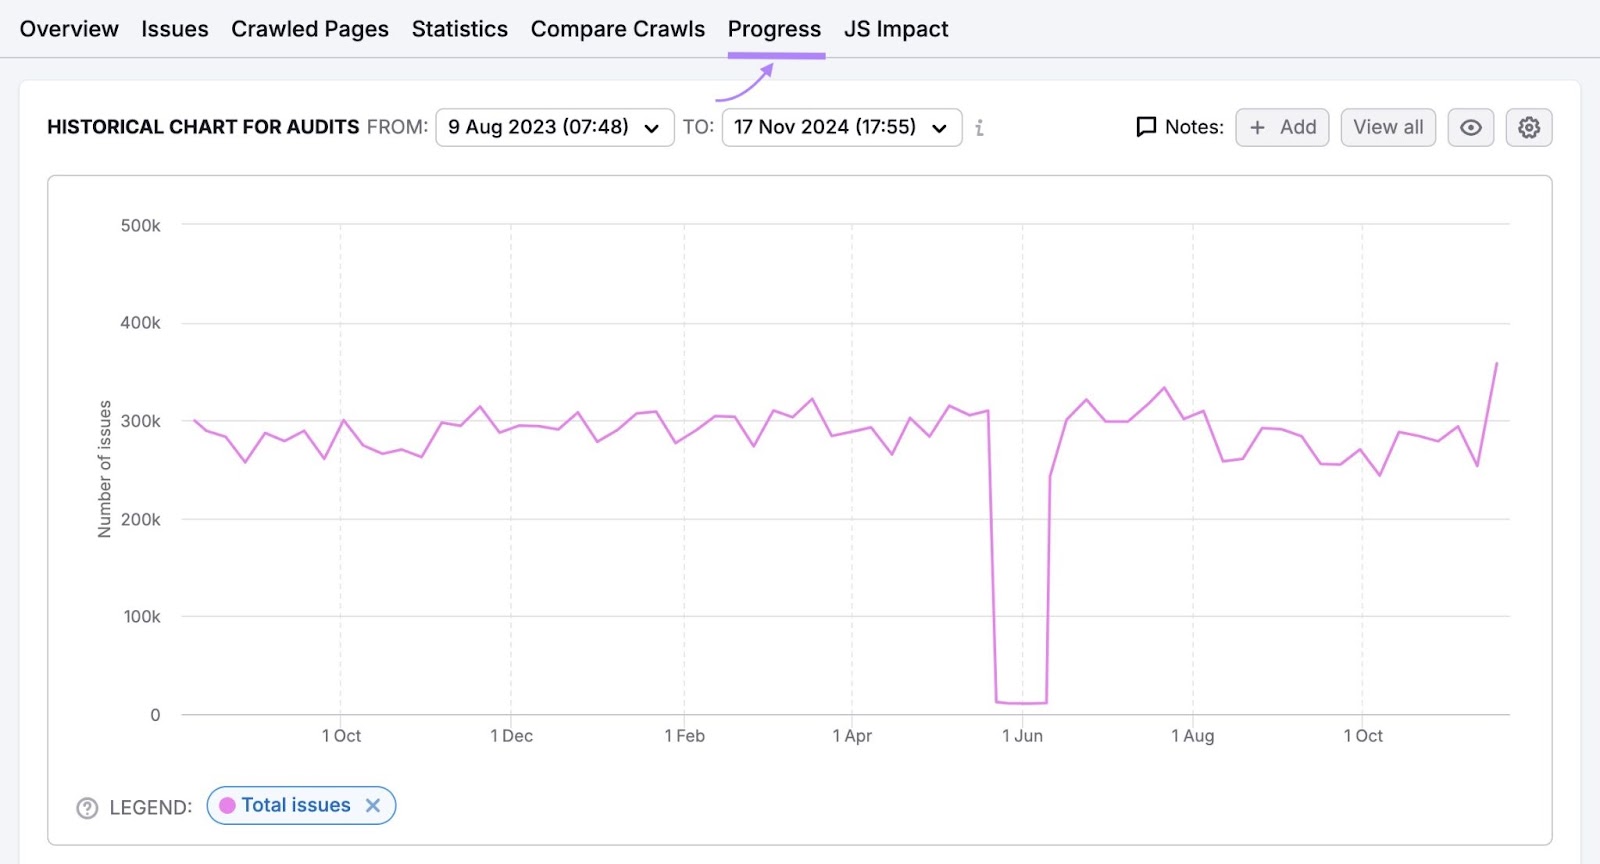
Task: Open the JS Impact tab
Action: coord(896,29)
